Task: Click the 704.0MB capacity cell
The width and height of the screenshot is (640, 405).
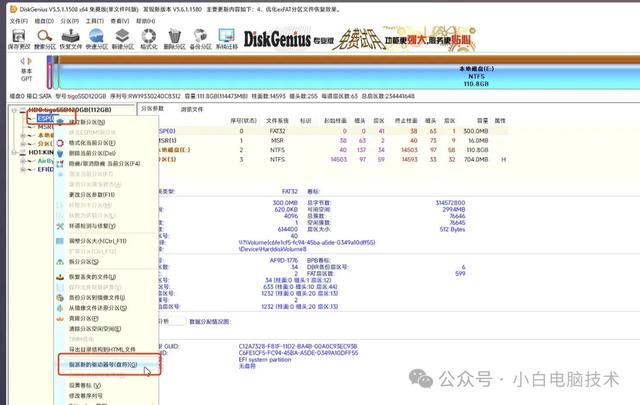Action: pyautogui.click(x=476, y=159)
